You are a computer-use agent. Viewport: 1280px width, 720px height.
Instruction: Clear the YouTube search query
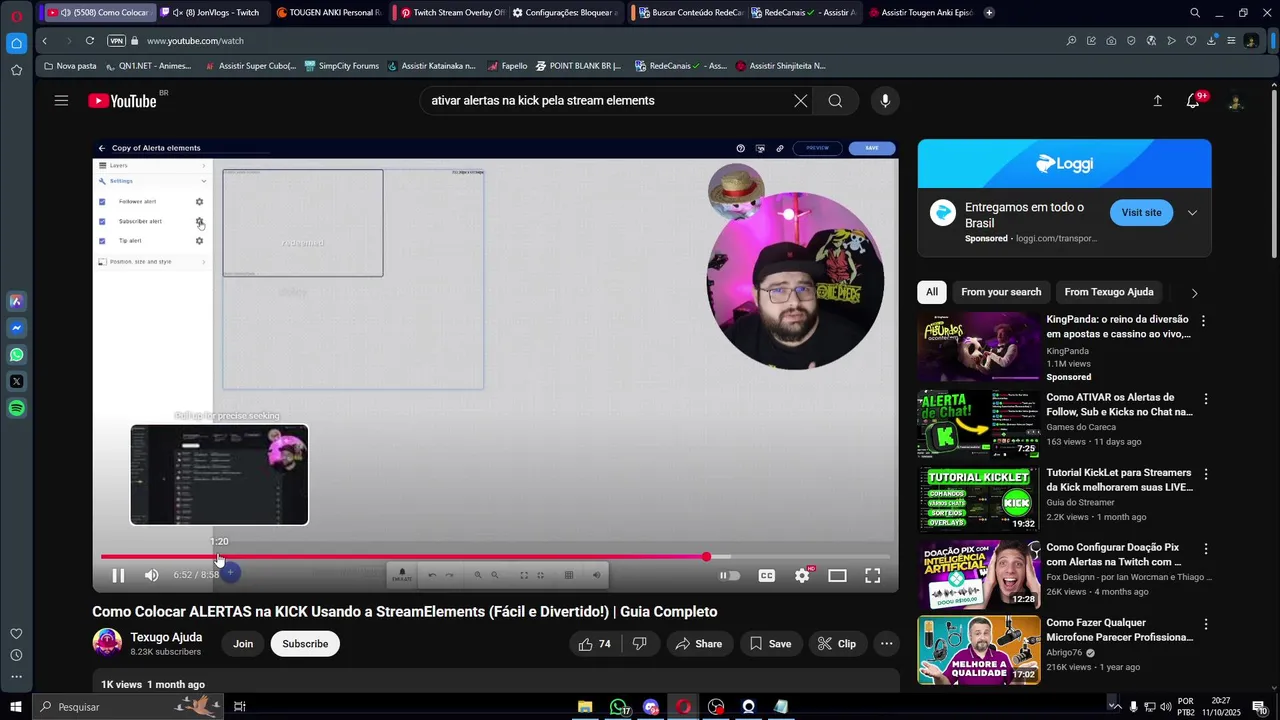800,100
